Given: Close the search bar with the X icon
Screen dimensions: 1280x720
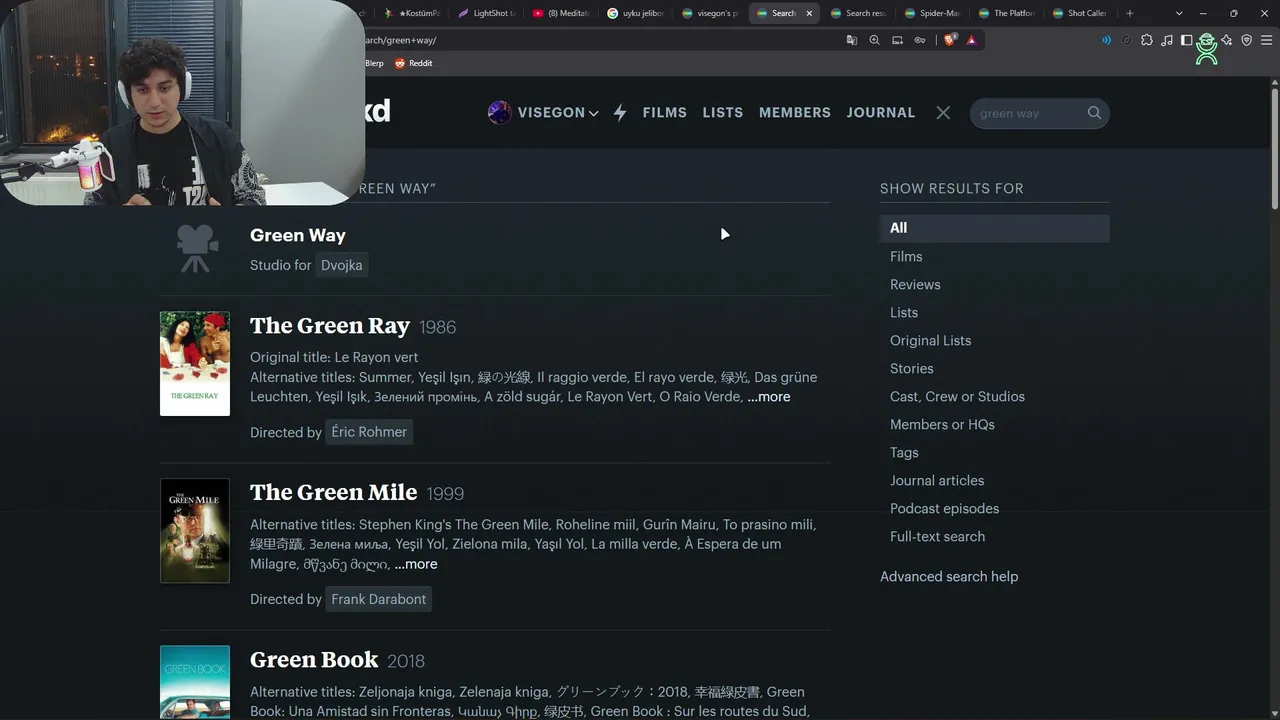Looking at the screenshot, I should [x=943, y=113].
